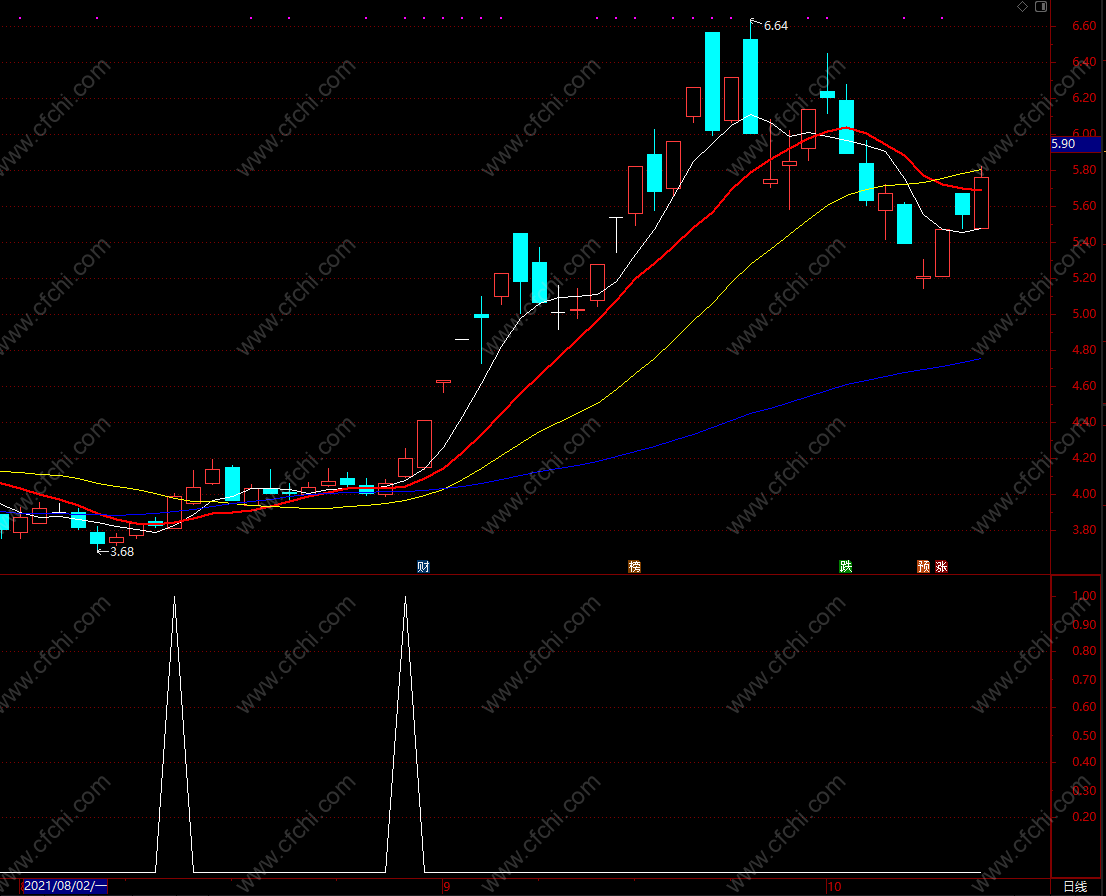Click the 6.64 high price label

coord(776,26)
